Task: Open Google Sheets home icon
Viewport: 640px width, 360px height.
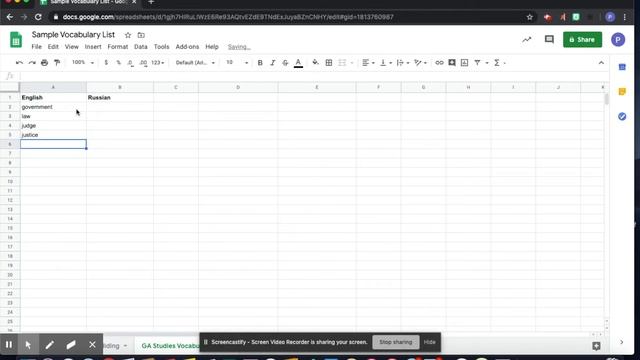Action: tap(16, 40)
